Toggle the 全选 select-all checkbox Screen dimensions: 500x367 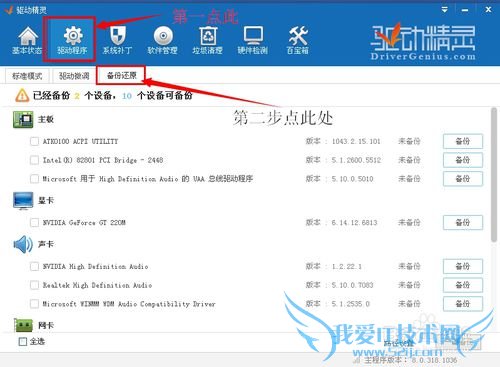coord(23,341)
